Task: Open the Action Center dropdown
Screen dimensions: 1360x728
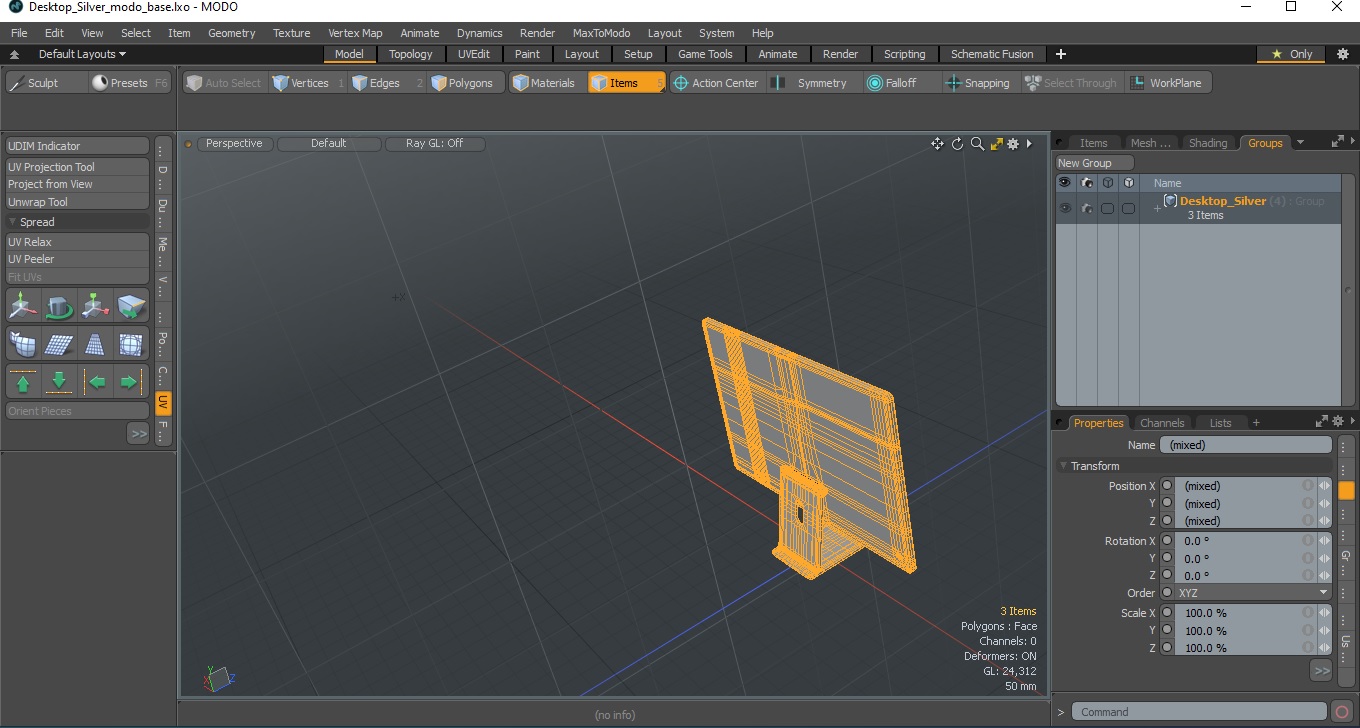Action: tap(716, 83)
